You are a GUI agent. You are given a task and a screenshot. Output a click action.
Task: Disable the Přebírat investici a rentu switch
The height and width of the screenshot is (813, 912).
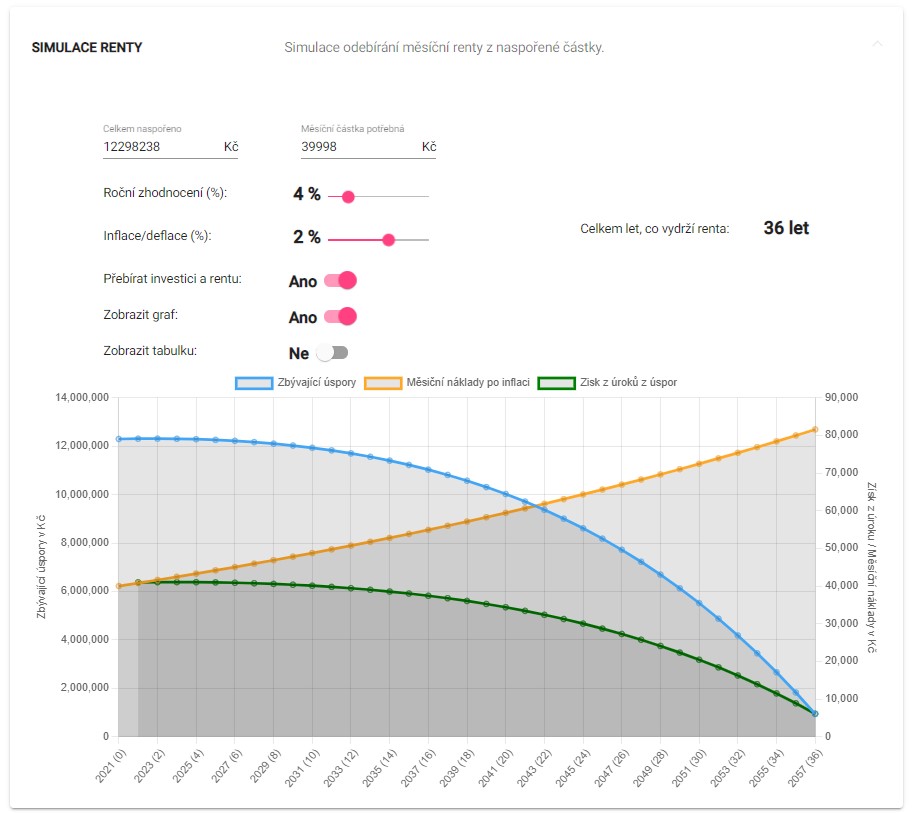340,281
